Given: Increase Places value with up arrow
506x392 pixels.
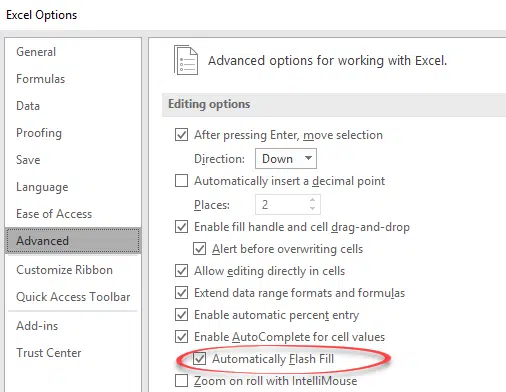Looking at the screenshot, I should pos(312,200).
